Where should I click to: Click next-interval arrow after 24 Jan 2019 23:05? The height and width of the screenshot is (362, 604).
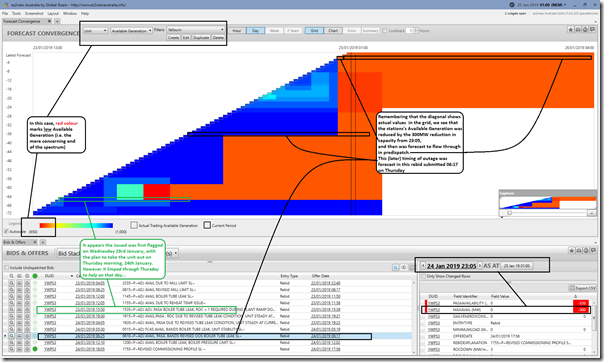pyautogui.click(x=480, y=265)
